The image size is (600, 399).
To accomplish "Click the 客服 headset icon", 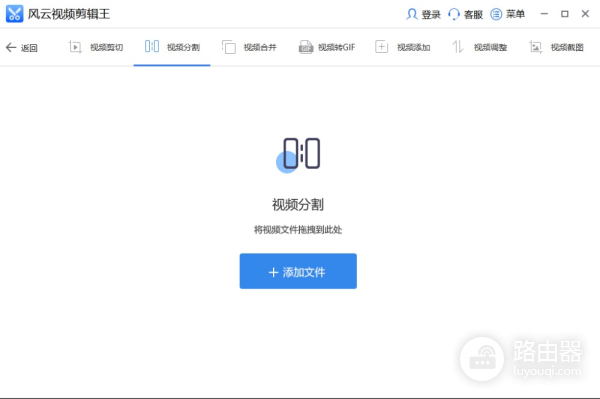I will (x=453, y=14).
